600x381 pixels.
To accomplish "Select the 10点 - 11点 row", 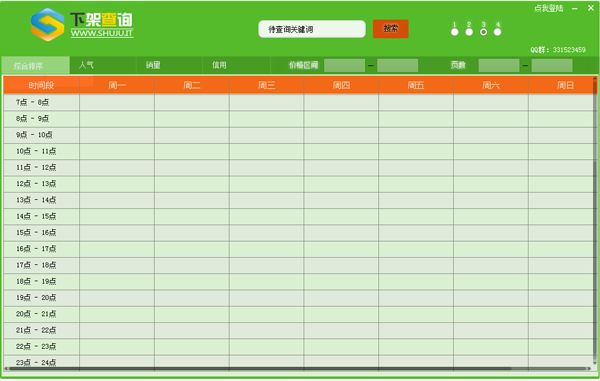I will (x=298, y=151).
